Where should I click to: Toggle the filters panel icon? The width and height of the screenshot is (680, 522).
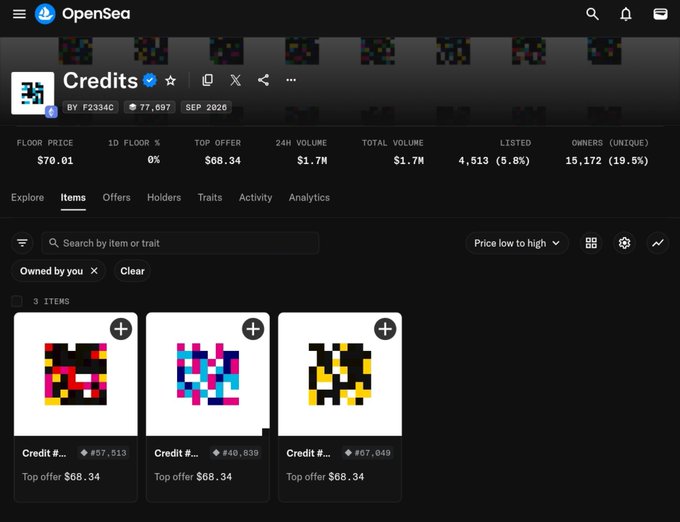pyautogui.click(x=22, y=243)
